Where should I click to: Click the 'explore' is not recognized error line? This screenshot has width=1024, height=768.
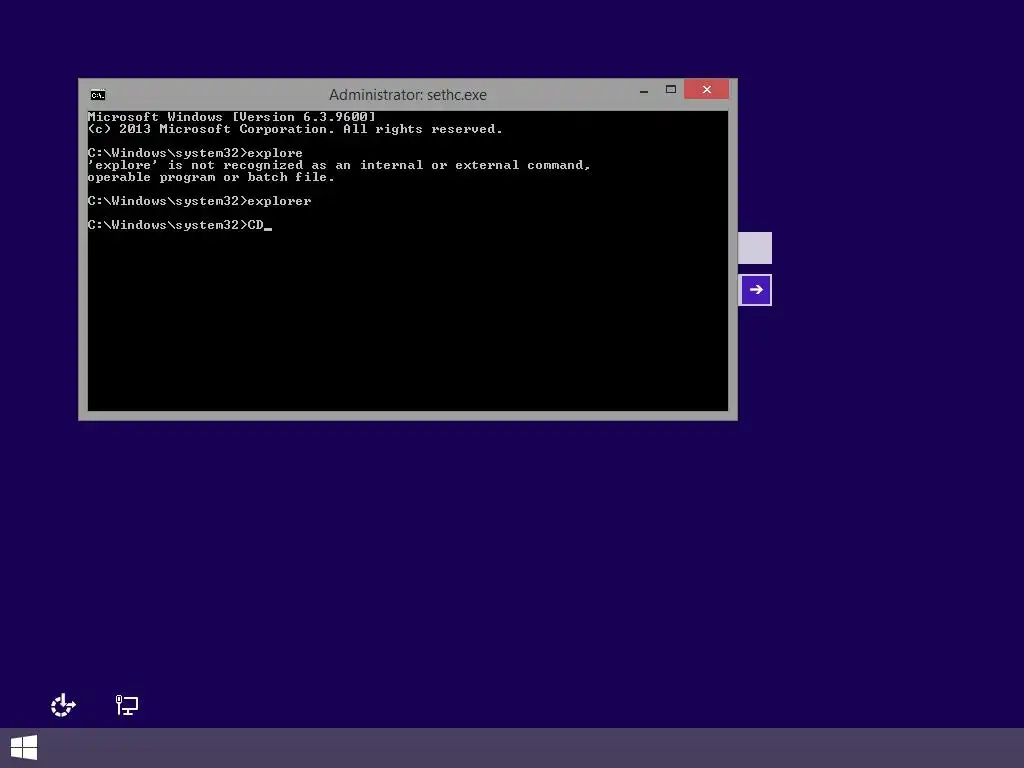pyautogui.click(x=339, y=165)
